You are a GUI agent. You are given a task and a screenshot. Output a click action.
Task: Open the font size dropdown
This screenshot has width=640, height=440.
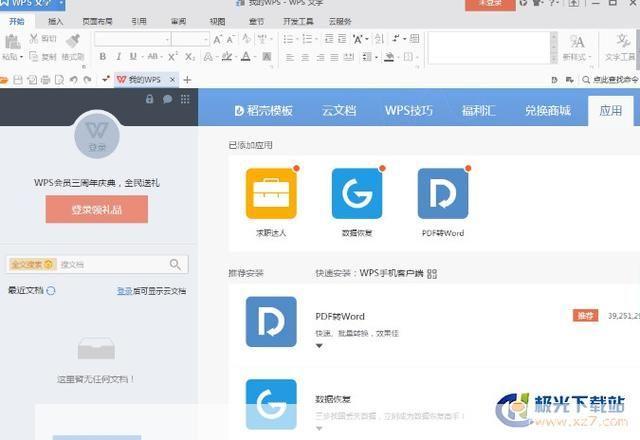coord(206,40)
